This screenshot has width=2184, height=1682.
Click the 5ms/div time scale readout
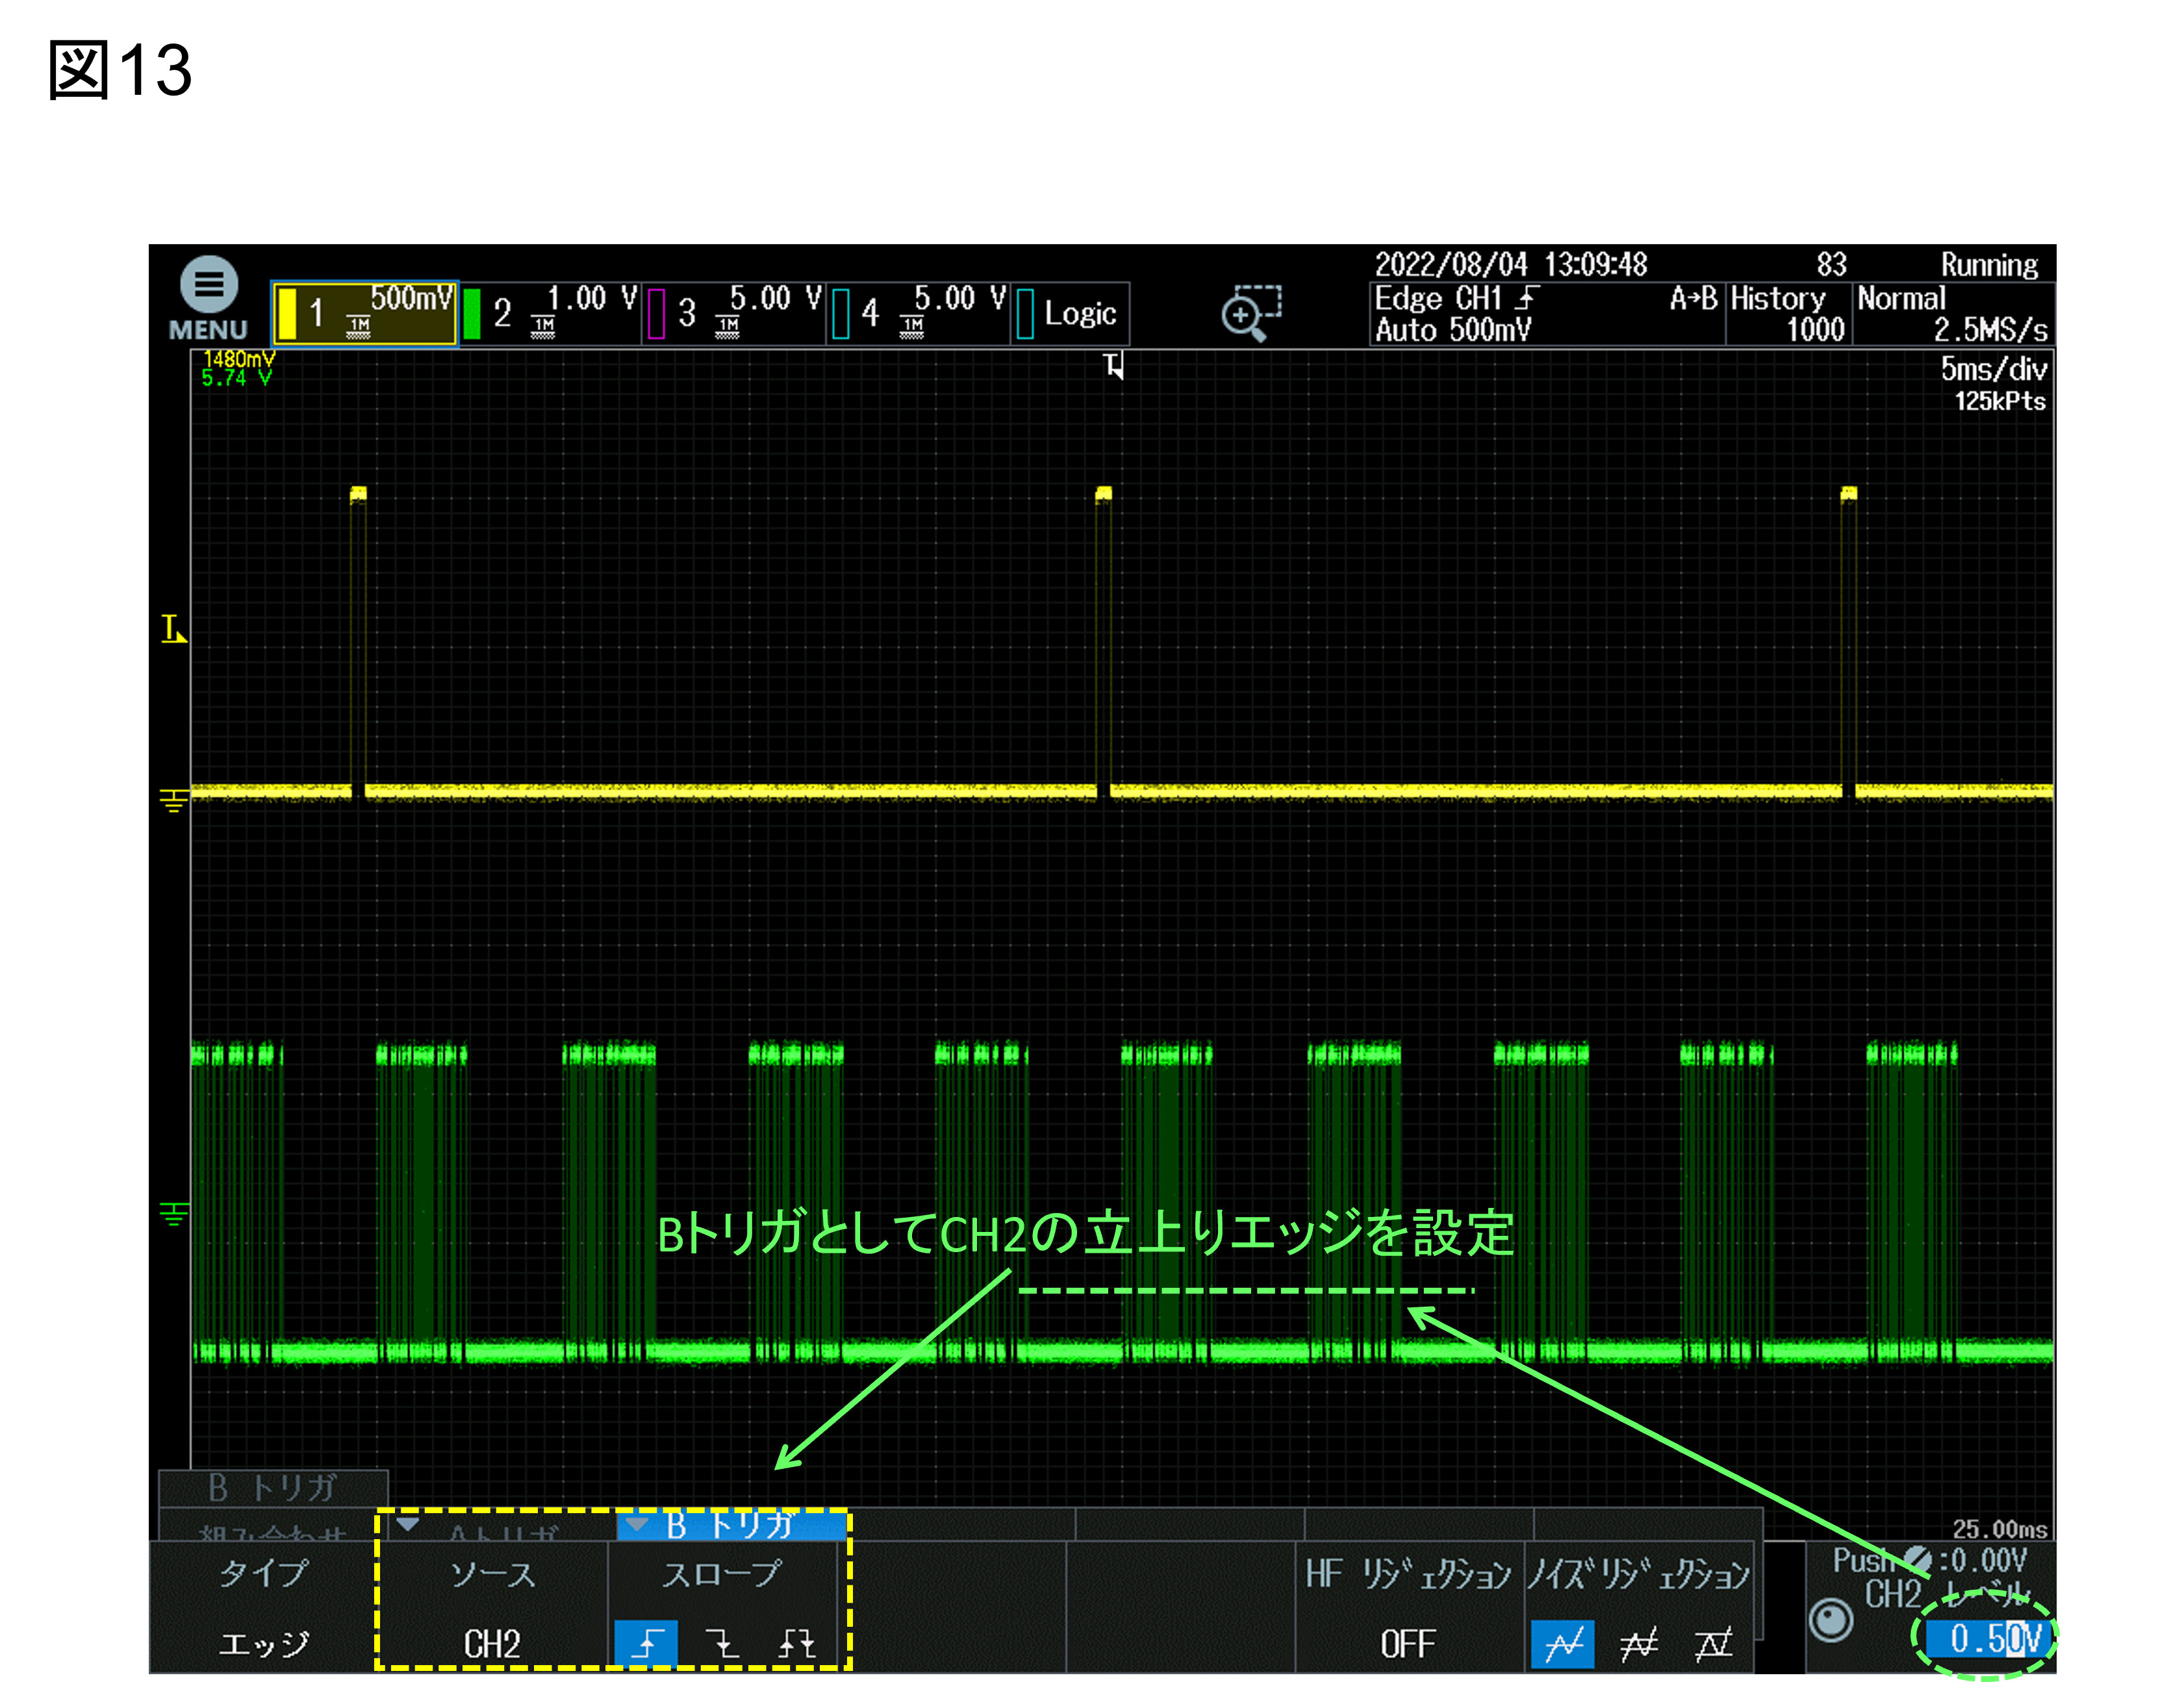tap(1993, 369)
